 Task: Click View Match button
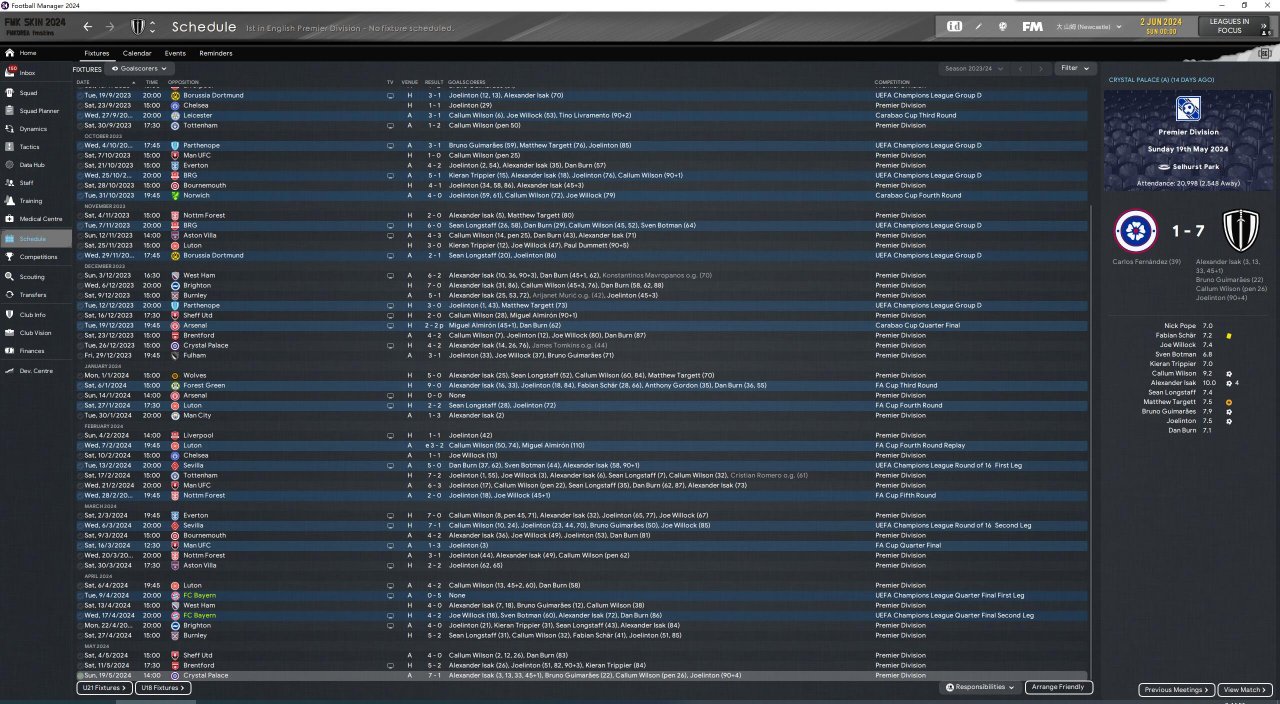(x=1245, y=690)
